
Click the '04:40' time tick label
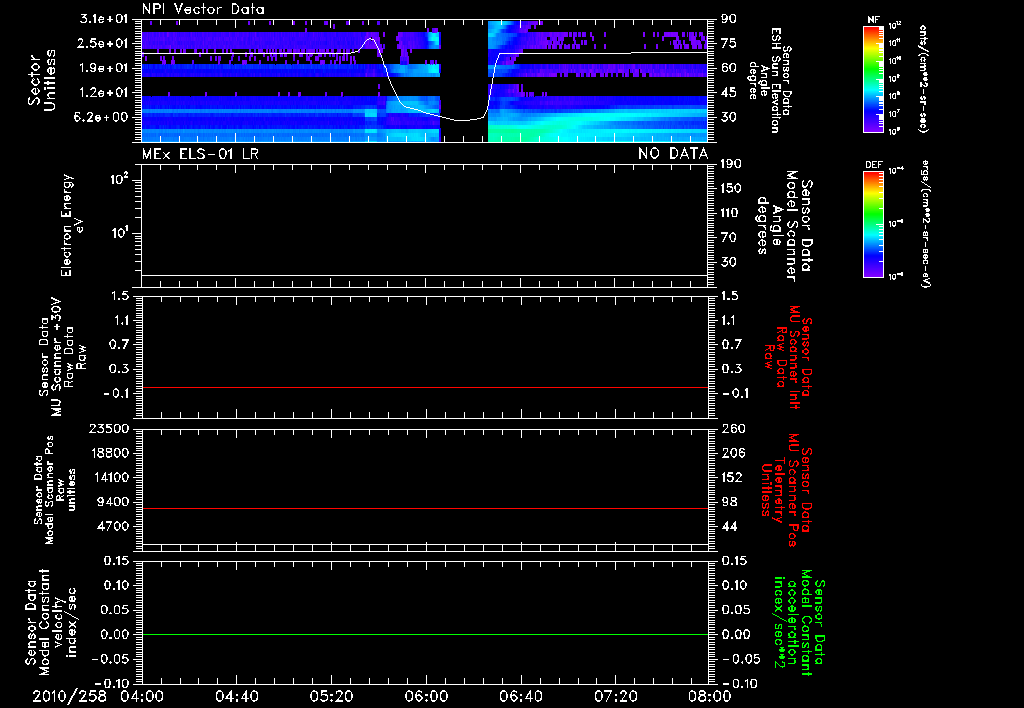tap(236, 696)
